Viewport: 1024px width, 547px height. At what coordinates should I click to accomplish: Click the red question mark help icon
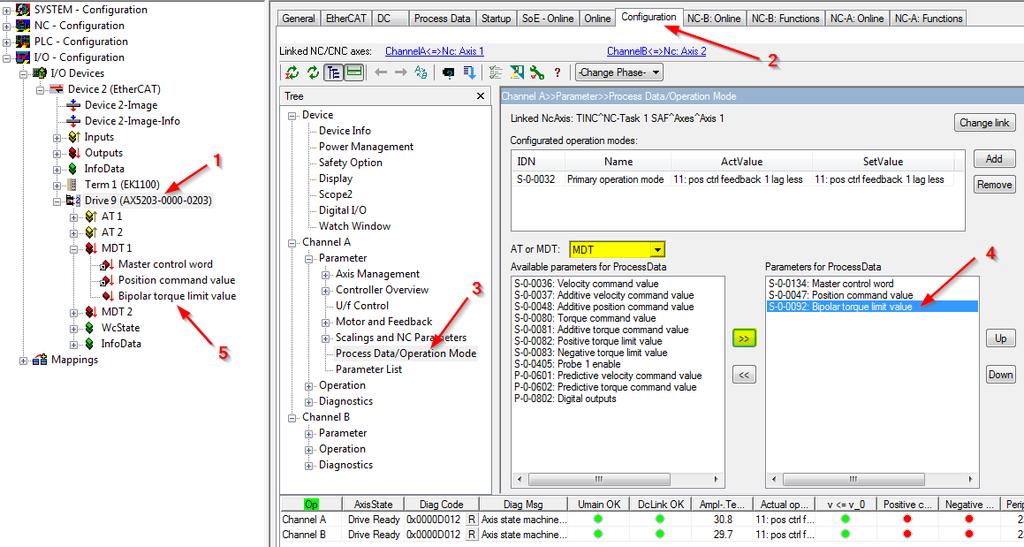click(557, 72)
